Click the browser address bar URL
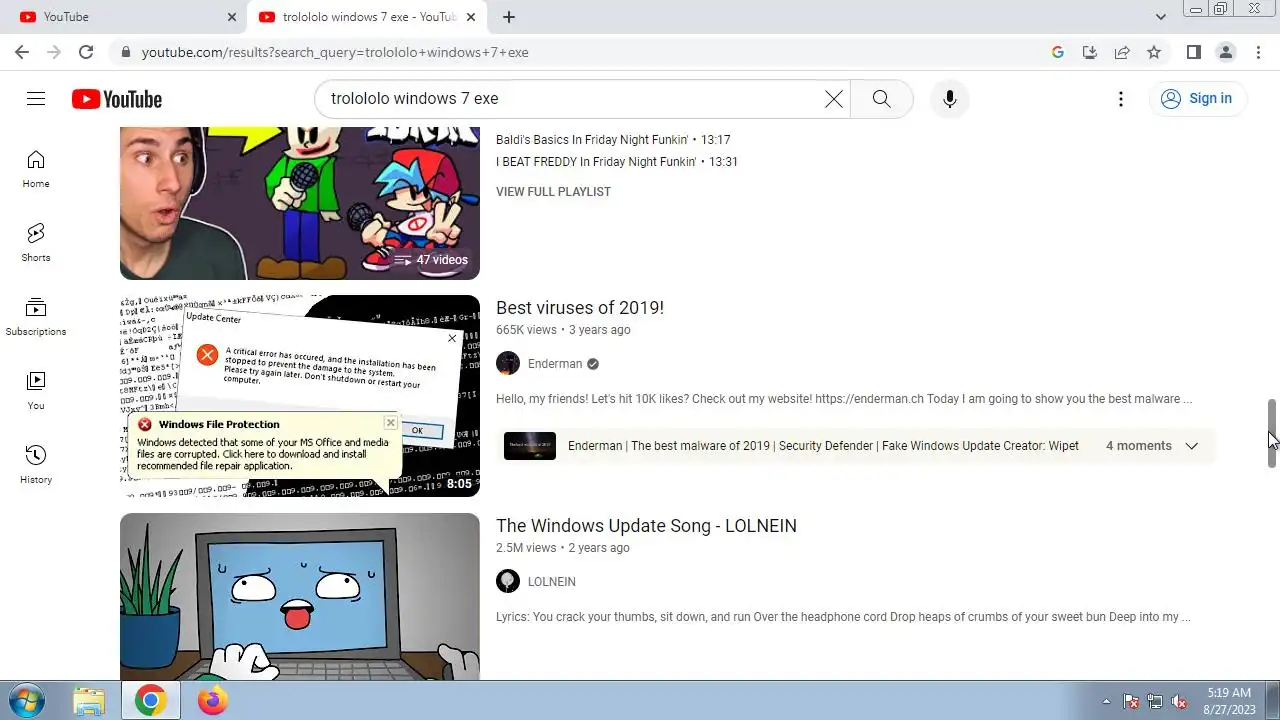This screenshot has width=1280, height=720. [335, 52]
